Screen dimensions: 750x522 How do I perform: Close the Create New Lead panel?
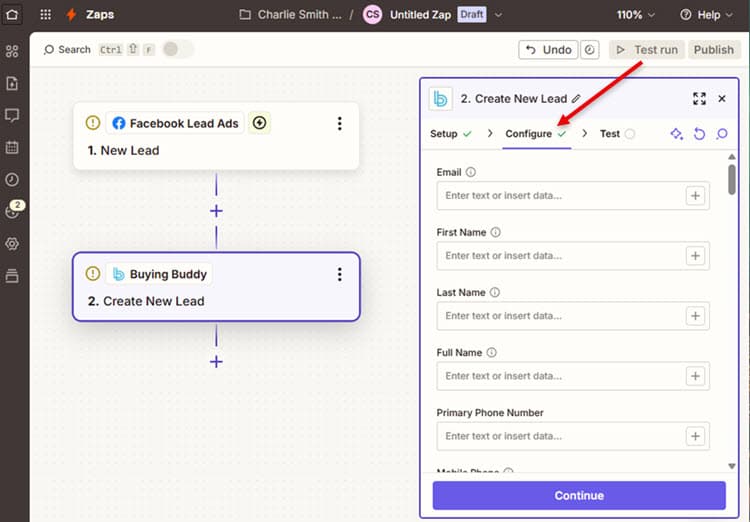[x=722, y=99]
